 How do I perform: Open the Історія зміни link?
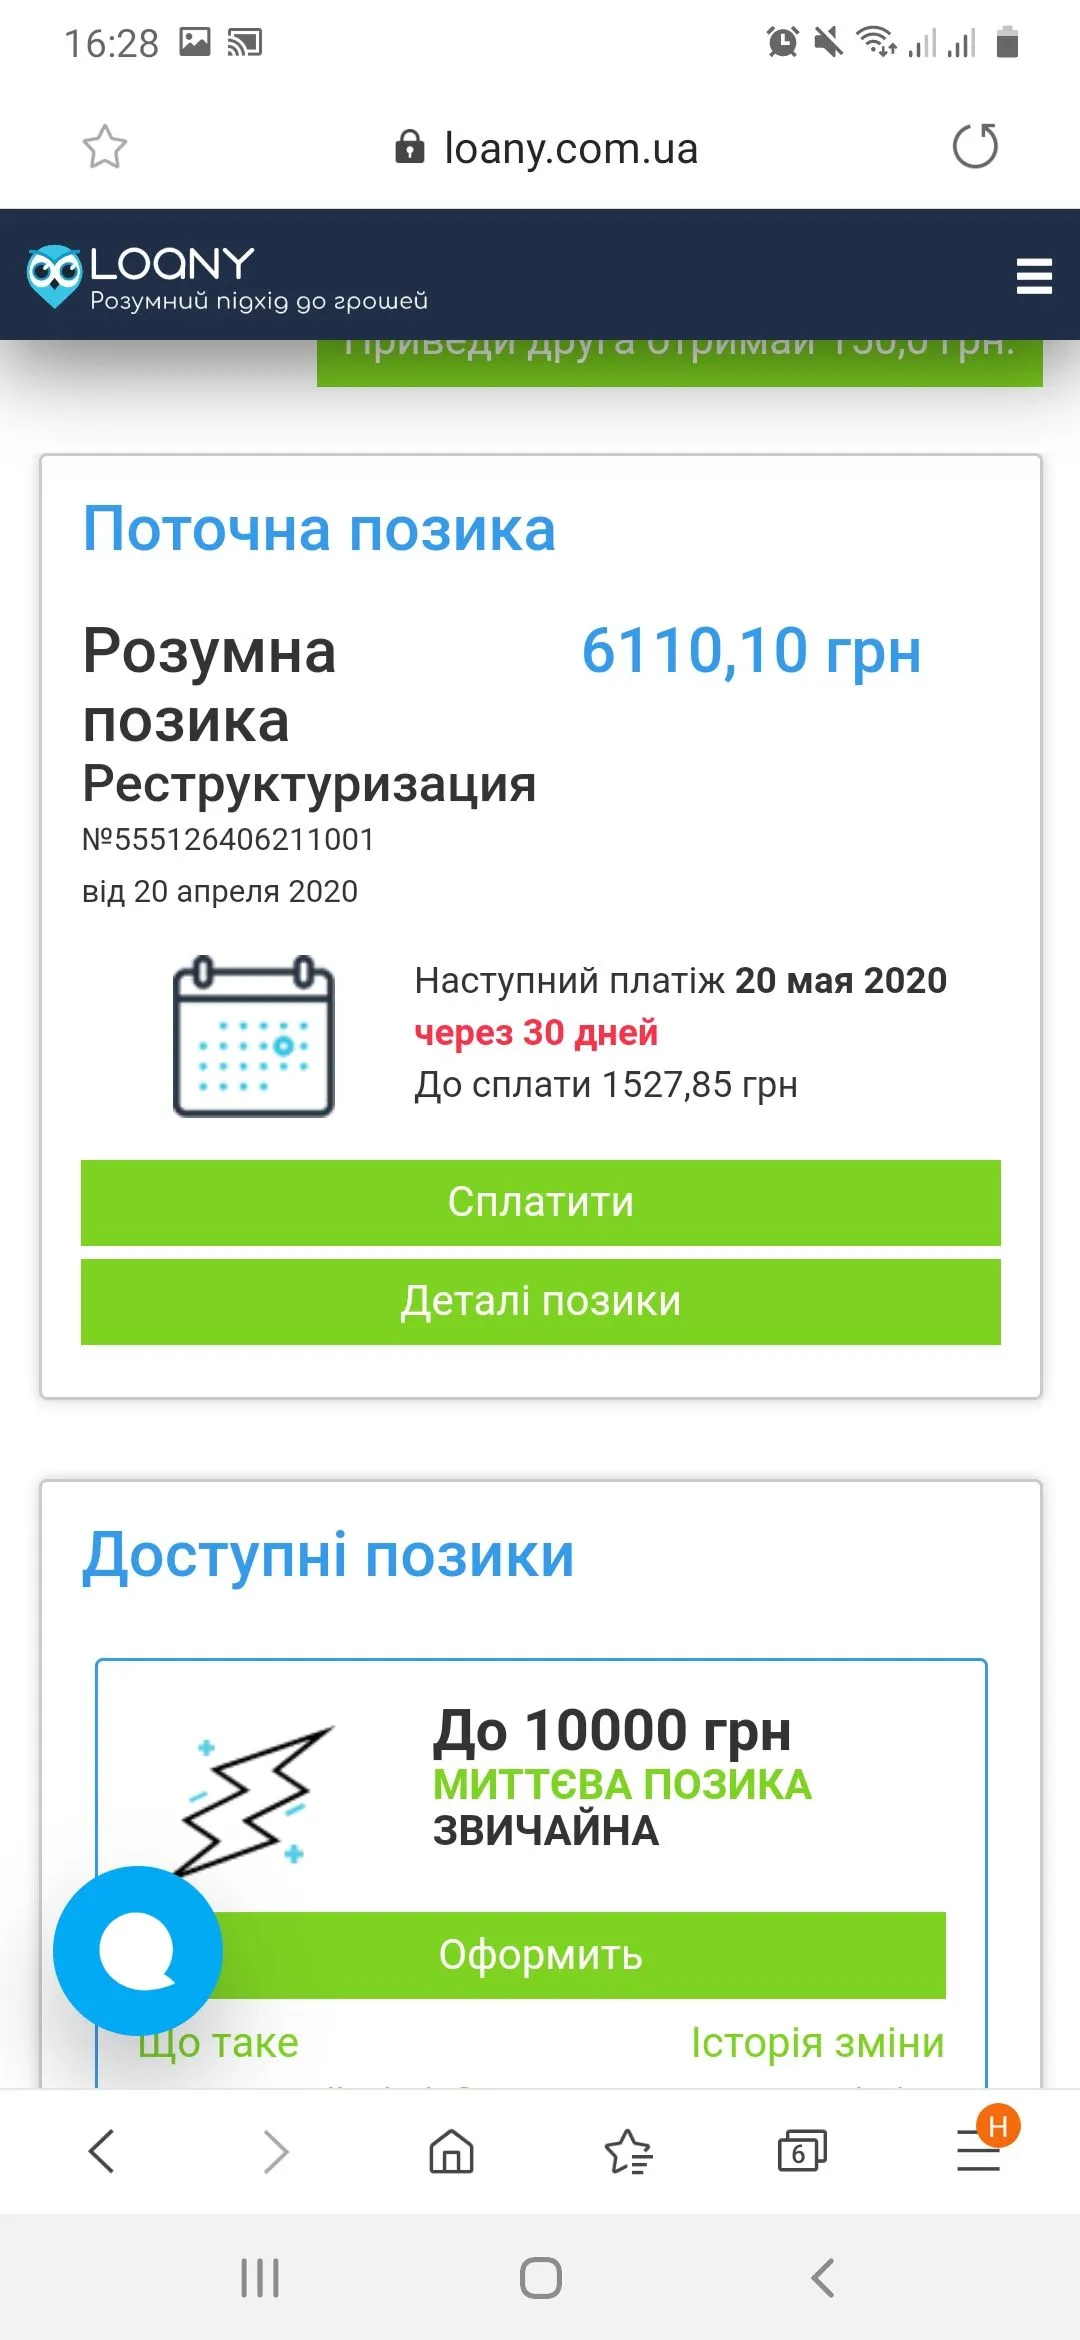pyautogui.click(x=817, y=2043)
